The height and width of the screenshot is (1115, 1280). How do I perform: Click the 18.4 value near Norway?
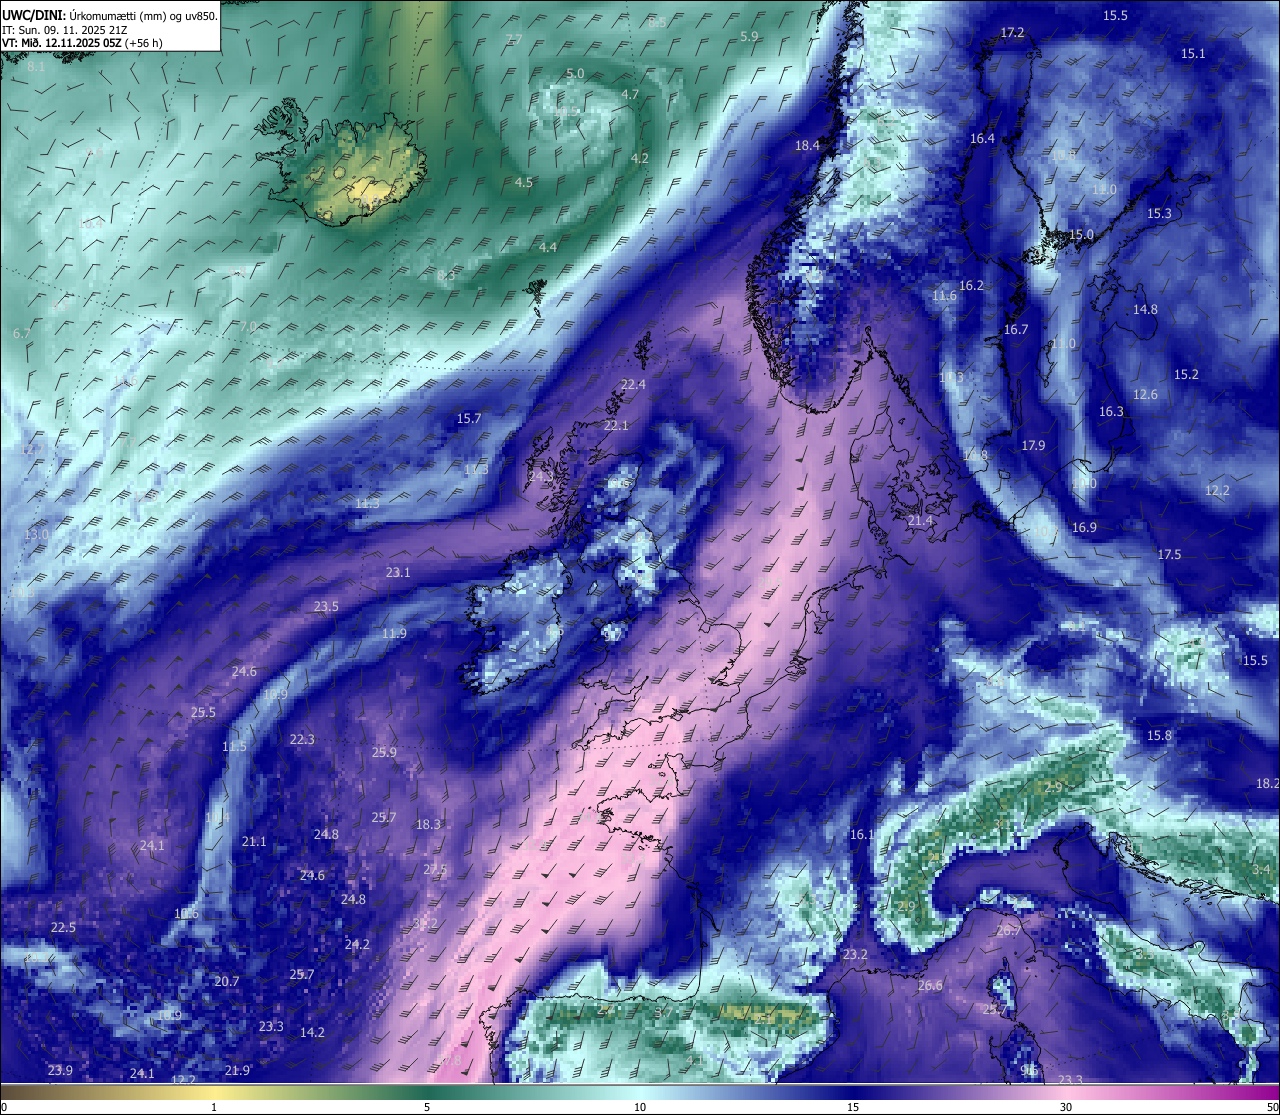(x=807, y=146)
